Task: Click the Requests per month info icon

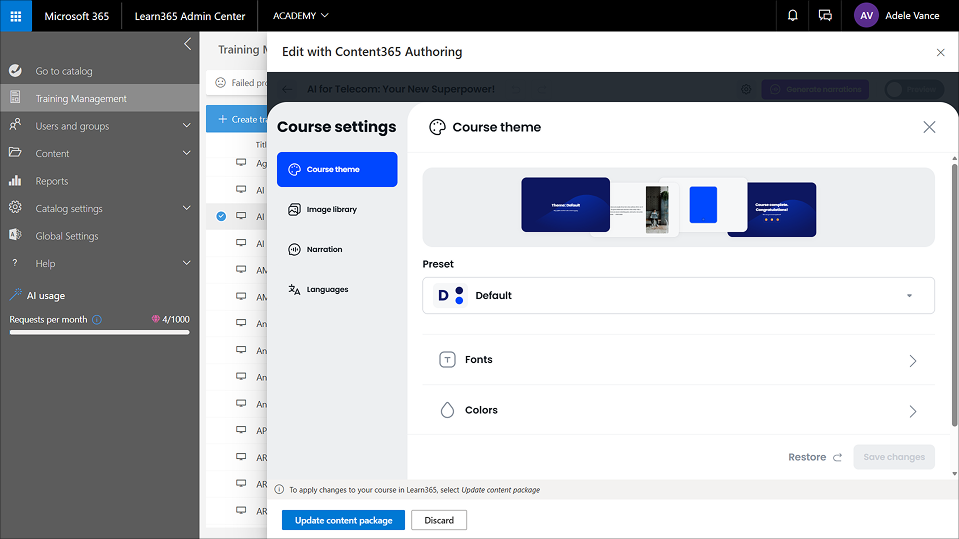Action: point(97,320)
